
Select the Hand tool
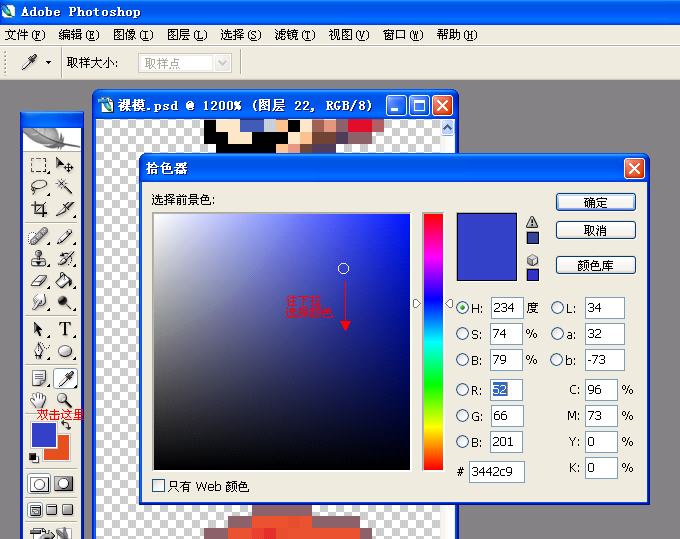click(x=39, y=400)
